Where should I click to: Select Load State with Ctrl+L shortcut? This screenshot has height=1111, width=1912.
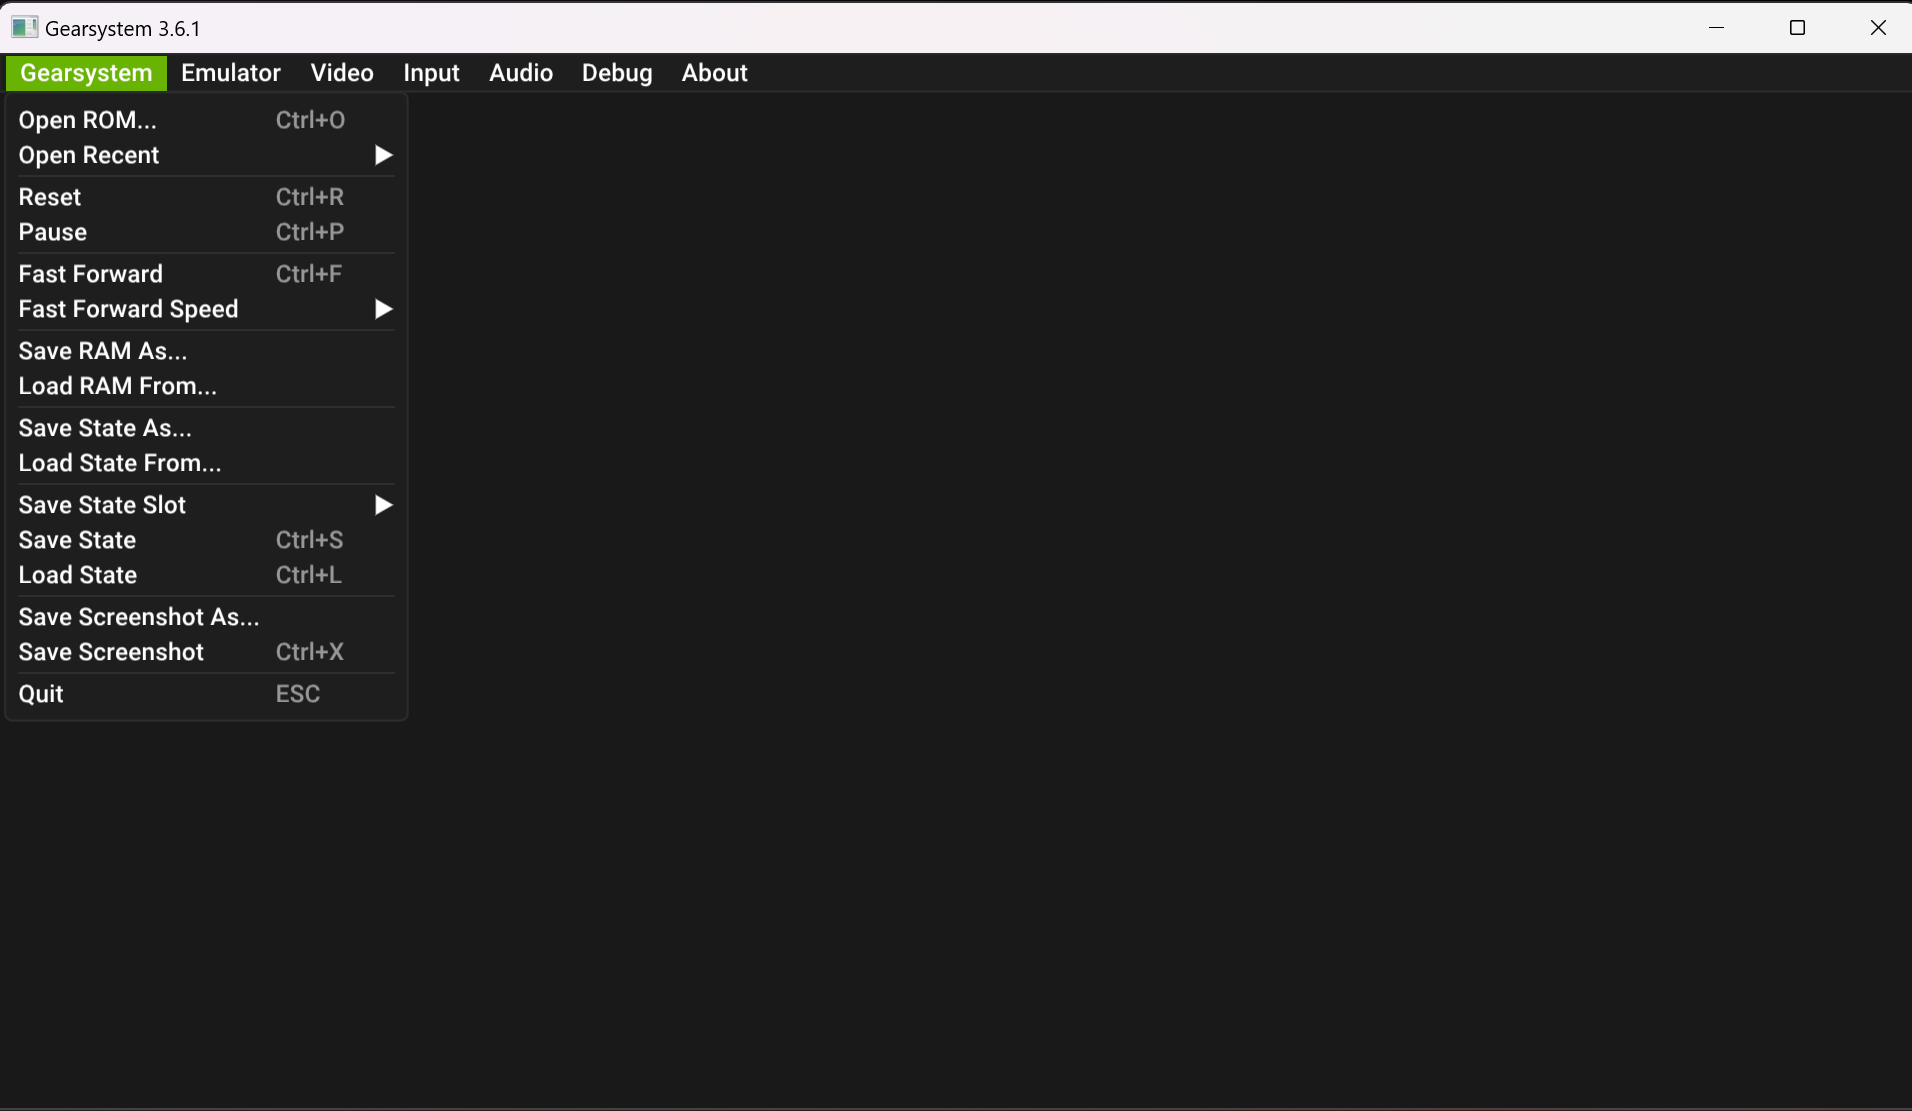206,575
